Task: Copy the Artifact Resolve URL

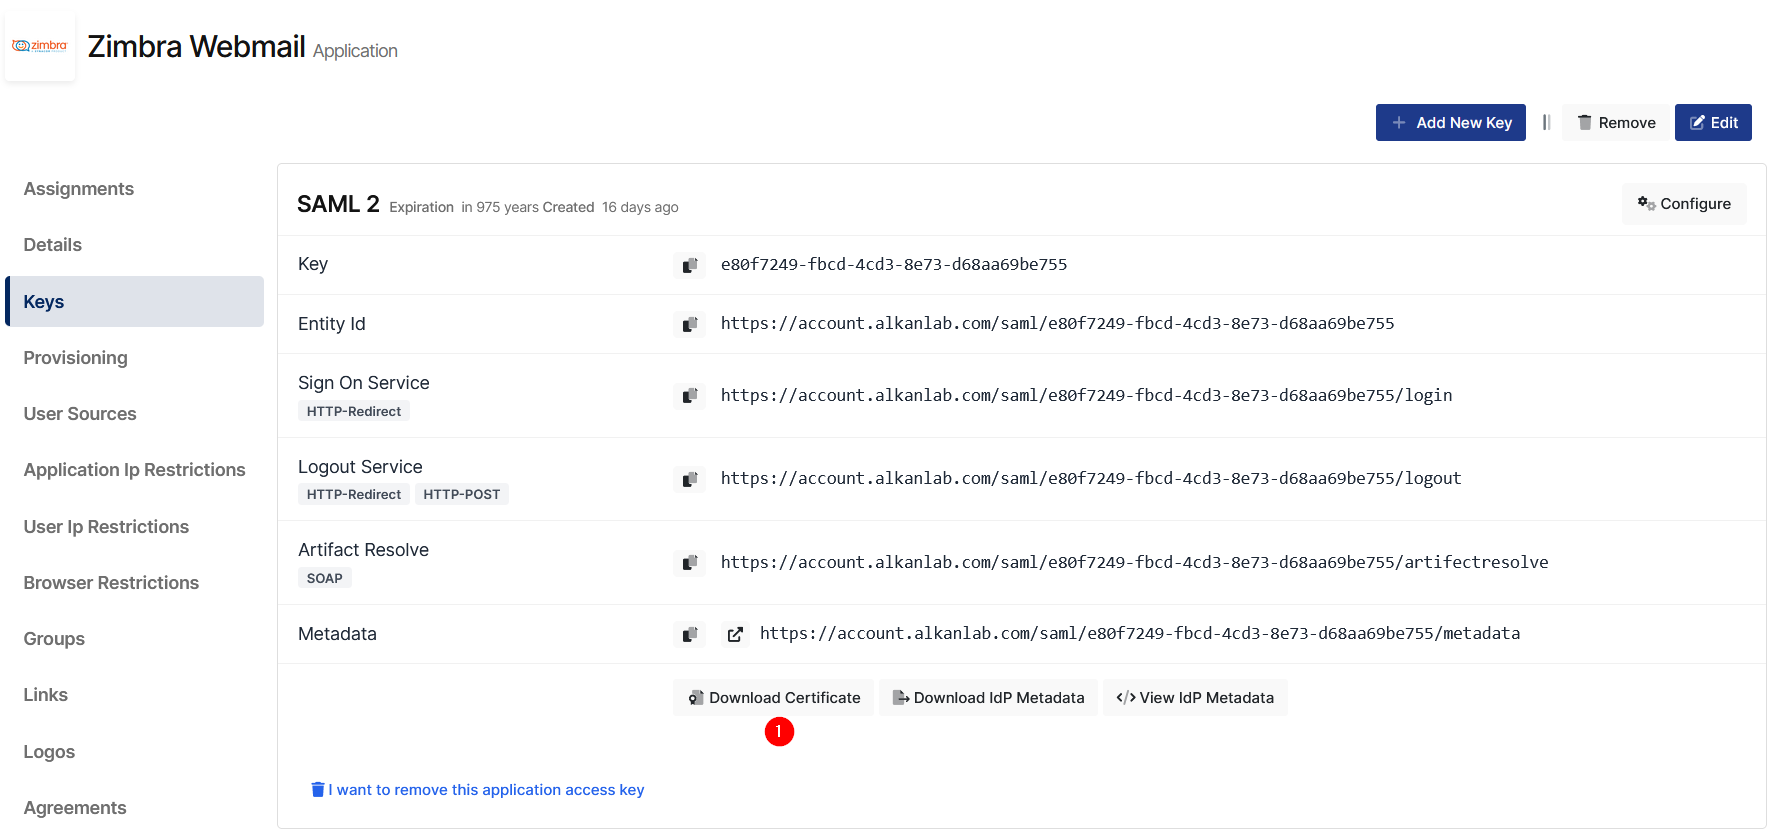Action: 689,563
